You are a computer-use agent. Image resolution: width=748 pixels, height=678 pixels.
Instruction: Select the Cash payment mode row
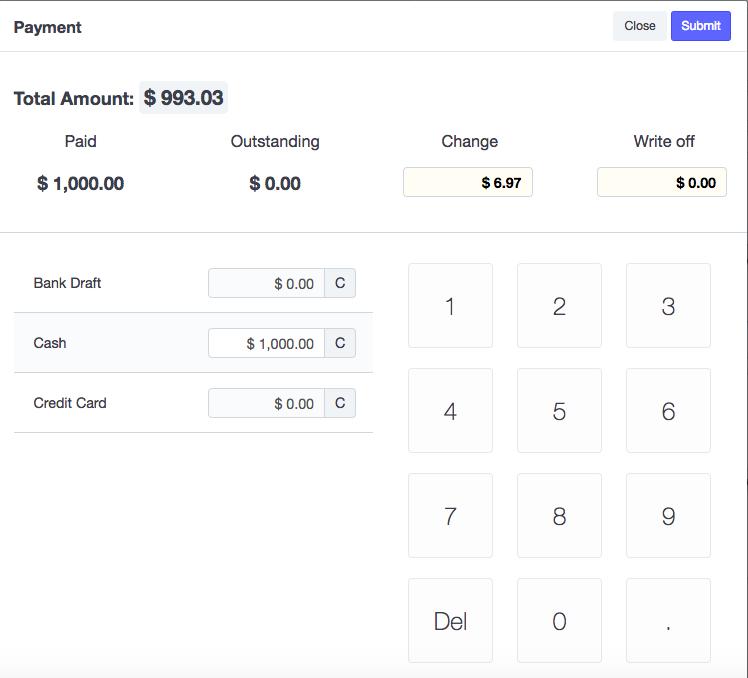click(x=100, y=343)
